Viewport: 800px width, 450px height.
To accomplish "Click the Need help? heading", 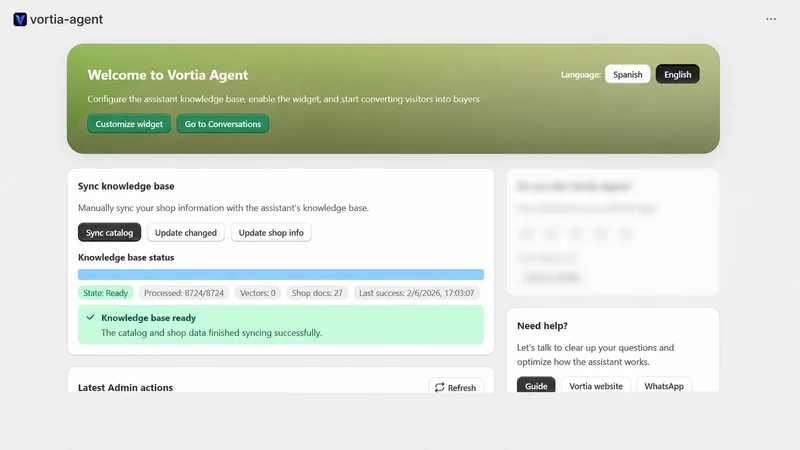I will click(x=542, y=326).
